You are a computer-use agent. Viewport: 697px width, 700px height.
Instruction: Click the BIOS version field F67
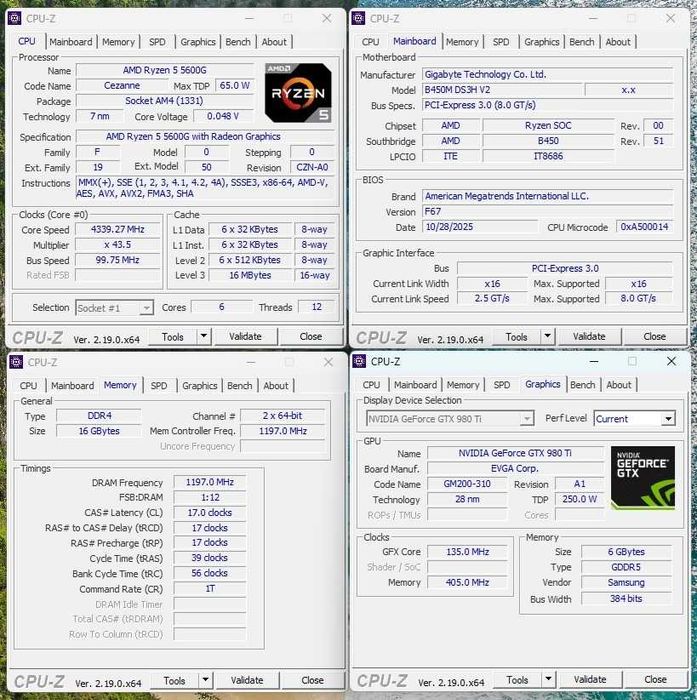547,212
